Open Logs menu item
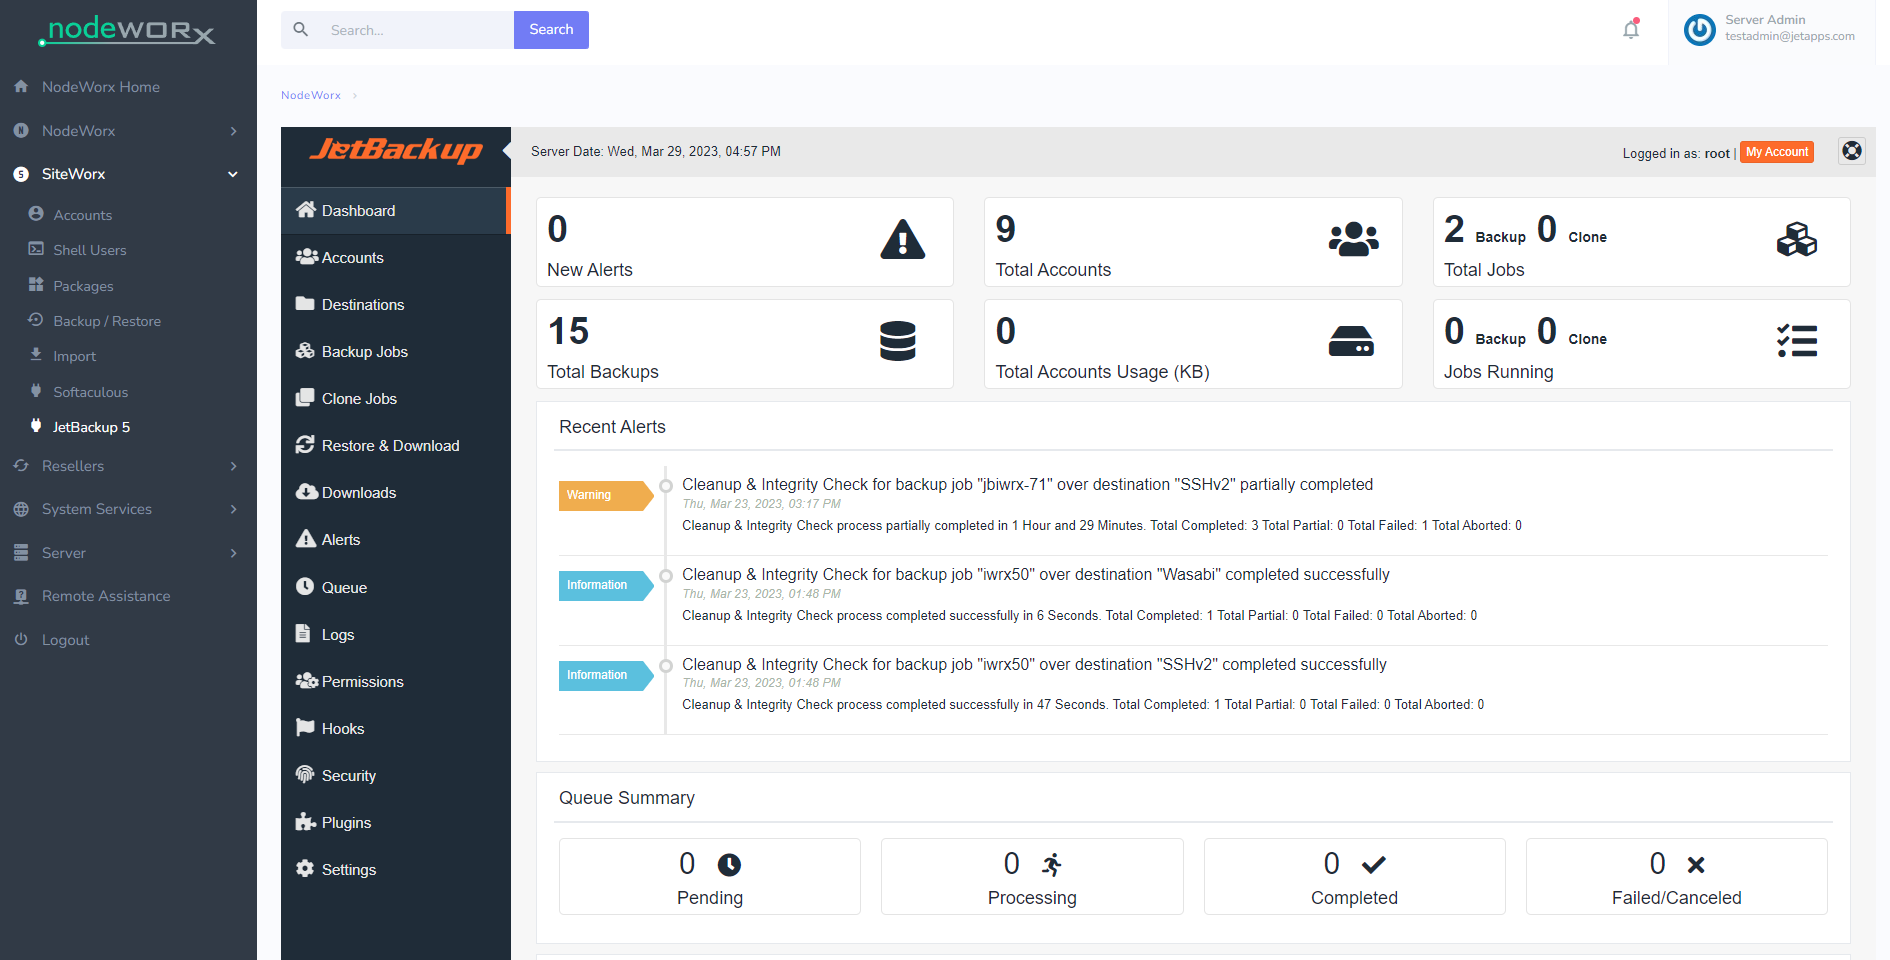 [396, 635]
